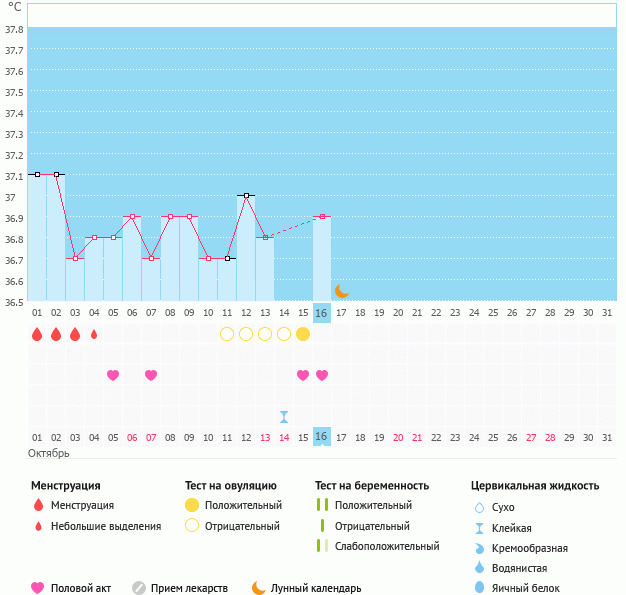Viewport: 626px width, 595px height.
Task: Click the sticky cervical fluid icon on day 14
Action: (284, 416)
